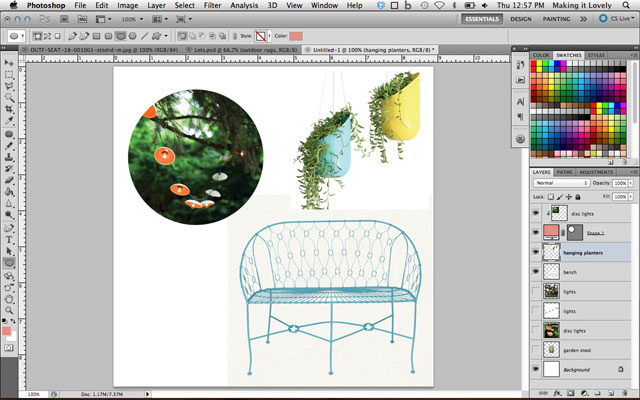
Task: Open the Paths panel tab
Action: pyautogui.click(x=565, y=171)
